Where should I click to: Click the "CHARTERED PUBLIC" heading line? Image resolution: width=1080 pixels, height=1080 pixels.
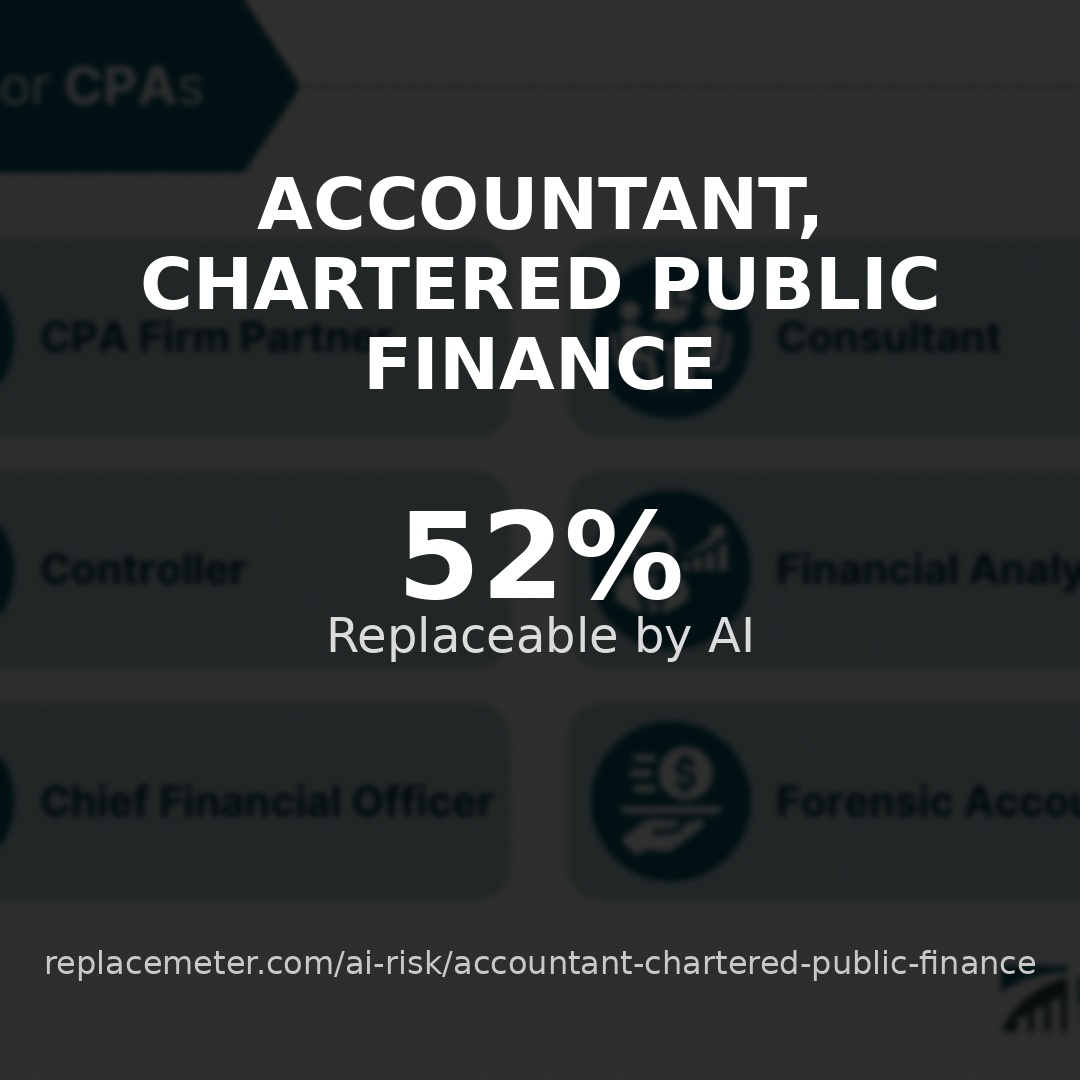click(540, 284)
